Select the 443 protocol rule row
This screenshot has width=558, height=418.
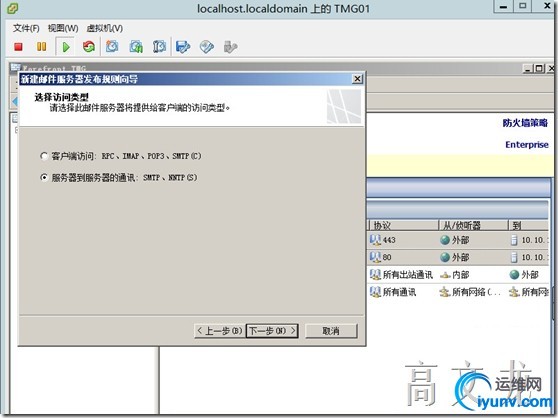click(x=459, y=240)
